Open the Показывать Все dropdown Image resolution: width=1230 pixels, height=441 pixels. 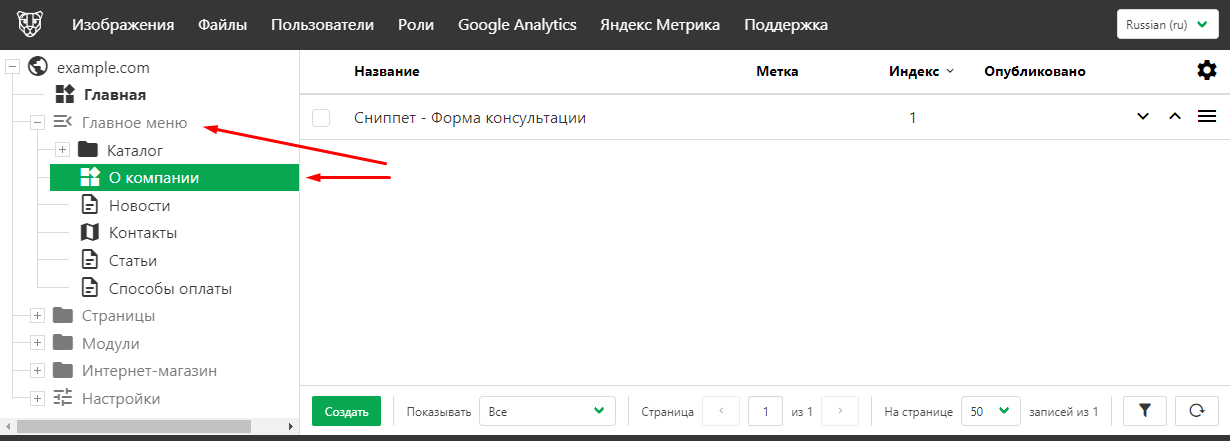[547, 410]
